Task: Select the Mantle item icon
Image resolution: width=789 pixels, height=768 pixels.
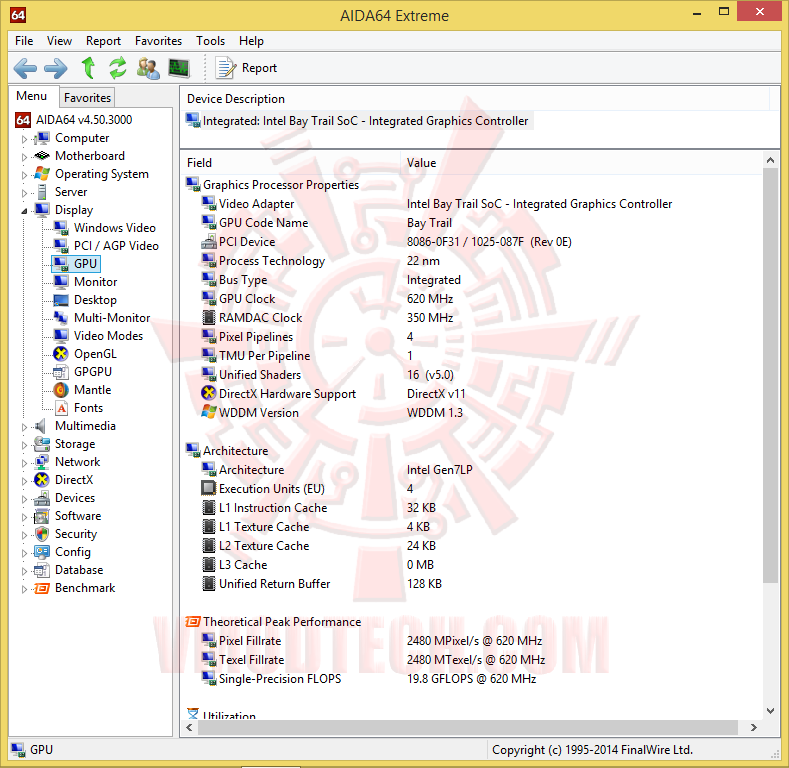Action: coord(61,390)
